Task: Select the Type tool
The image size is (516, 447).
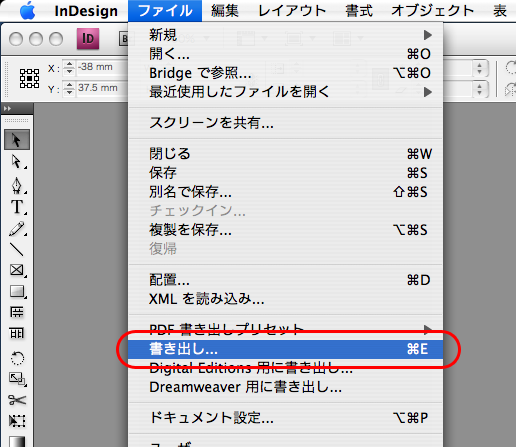Action: 17,207
